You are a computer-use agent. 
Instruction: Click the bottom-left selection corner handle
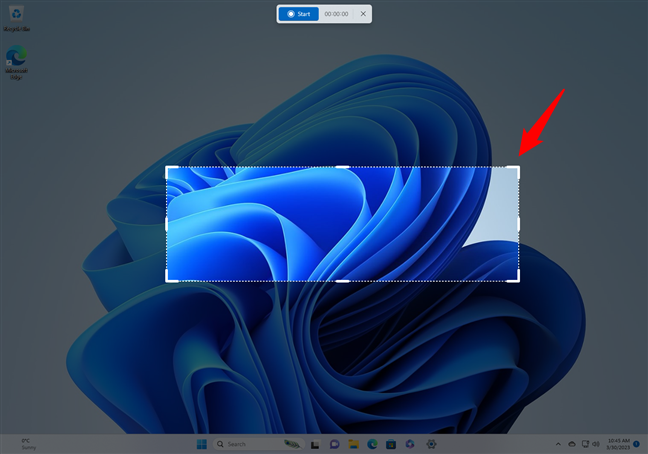pyautogui.click(x=167, y=280)
